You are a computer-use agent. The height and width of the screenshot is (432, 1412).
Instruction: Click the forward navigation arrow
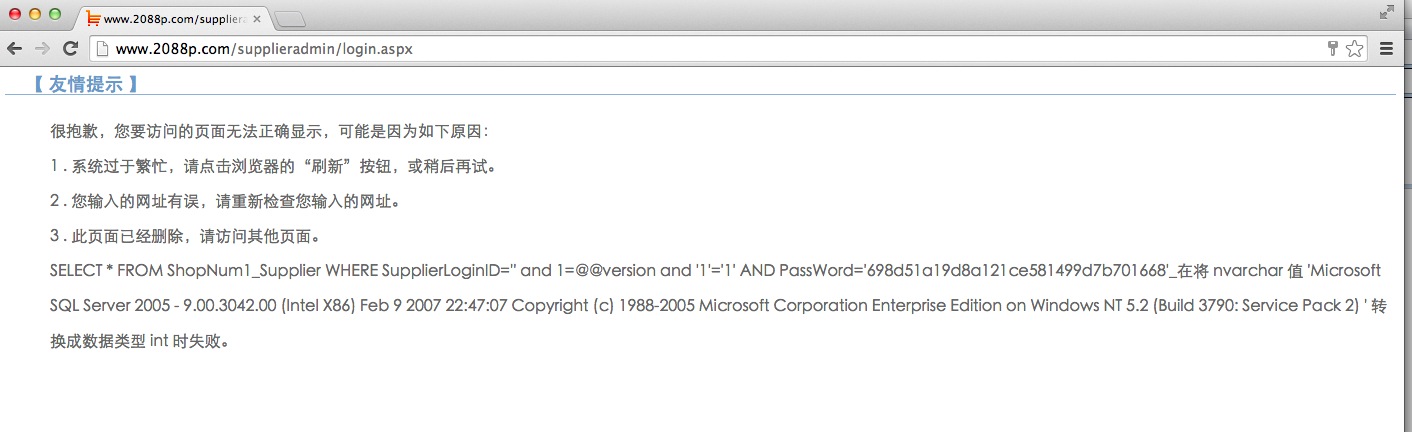point(42,48)
